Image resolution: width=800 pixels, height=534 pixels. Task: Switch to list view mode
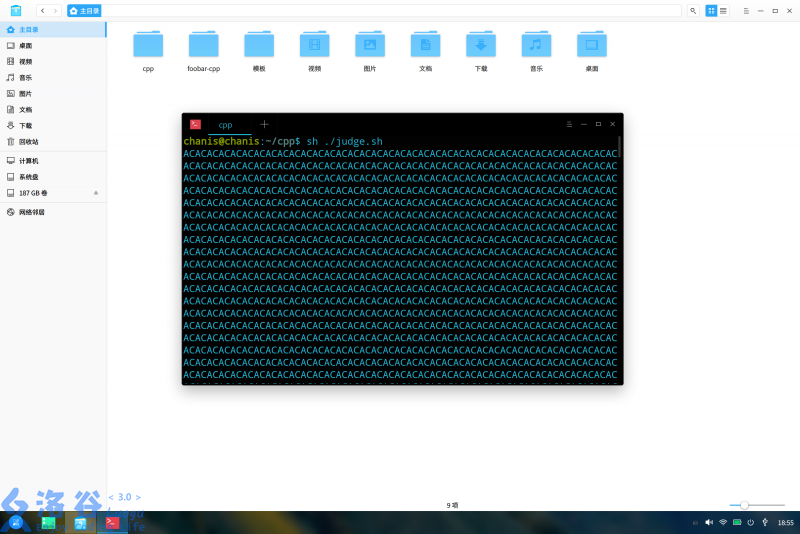723,10
